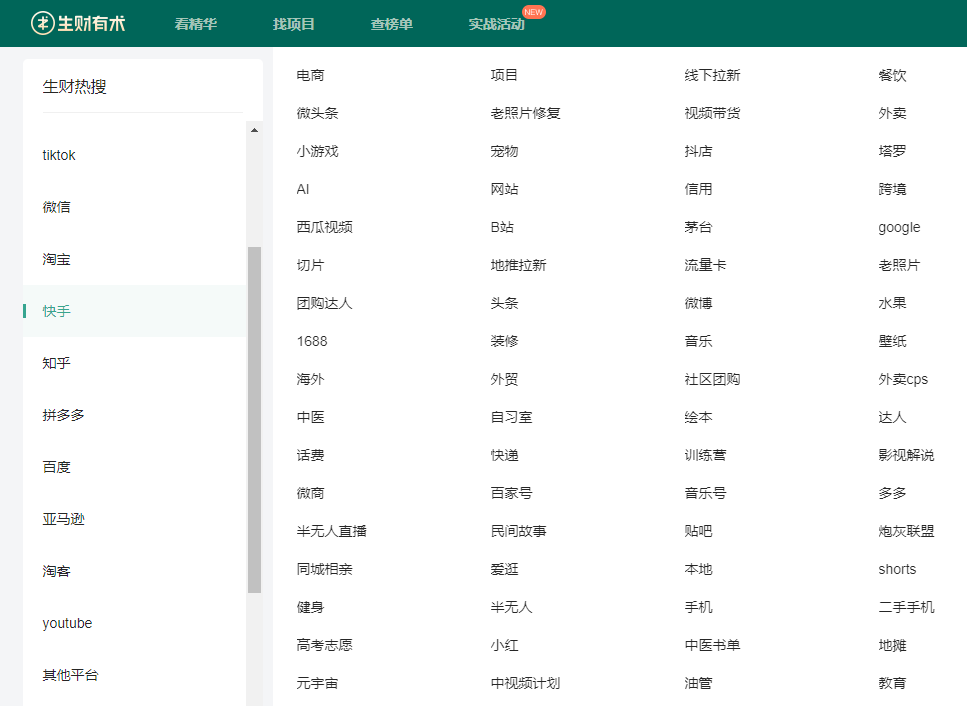Click the 炮灰联盟 keyword

click(x=907, y=532)
